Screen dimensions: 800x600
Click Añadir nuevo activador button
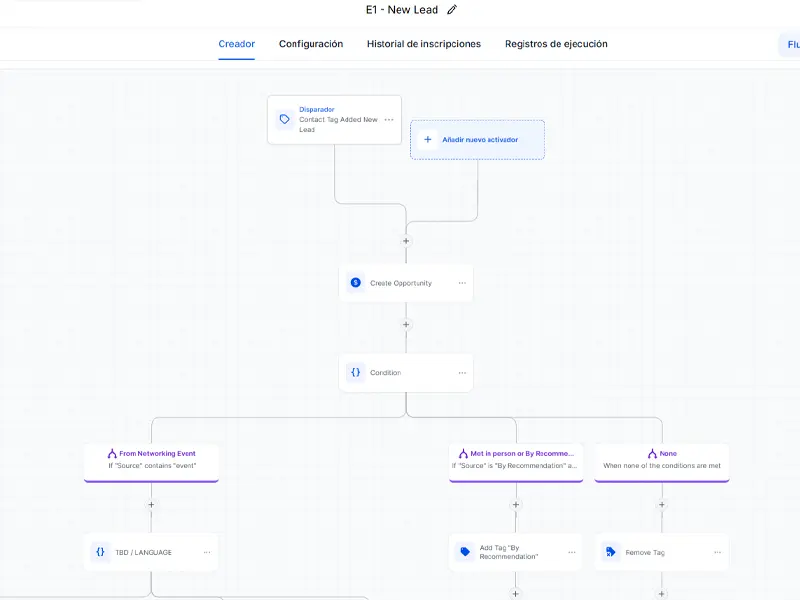(478, 140)
